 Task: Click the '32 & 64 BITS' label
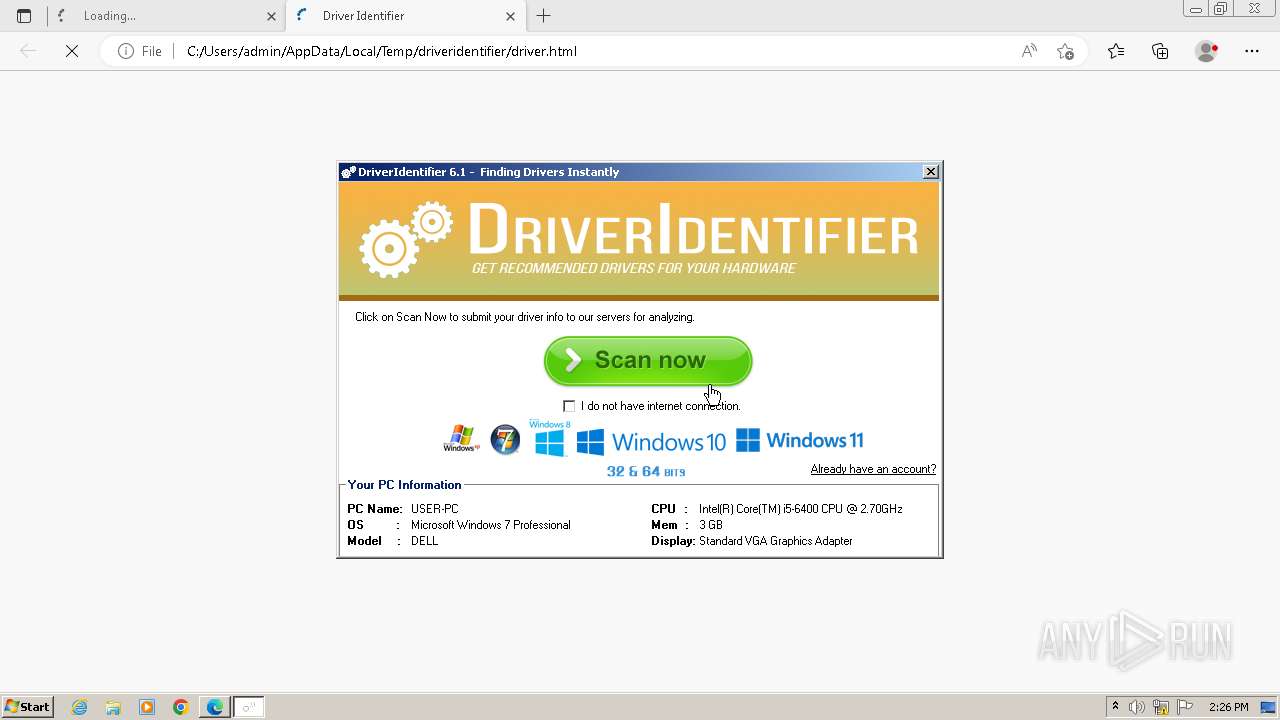click(646, 471)
